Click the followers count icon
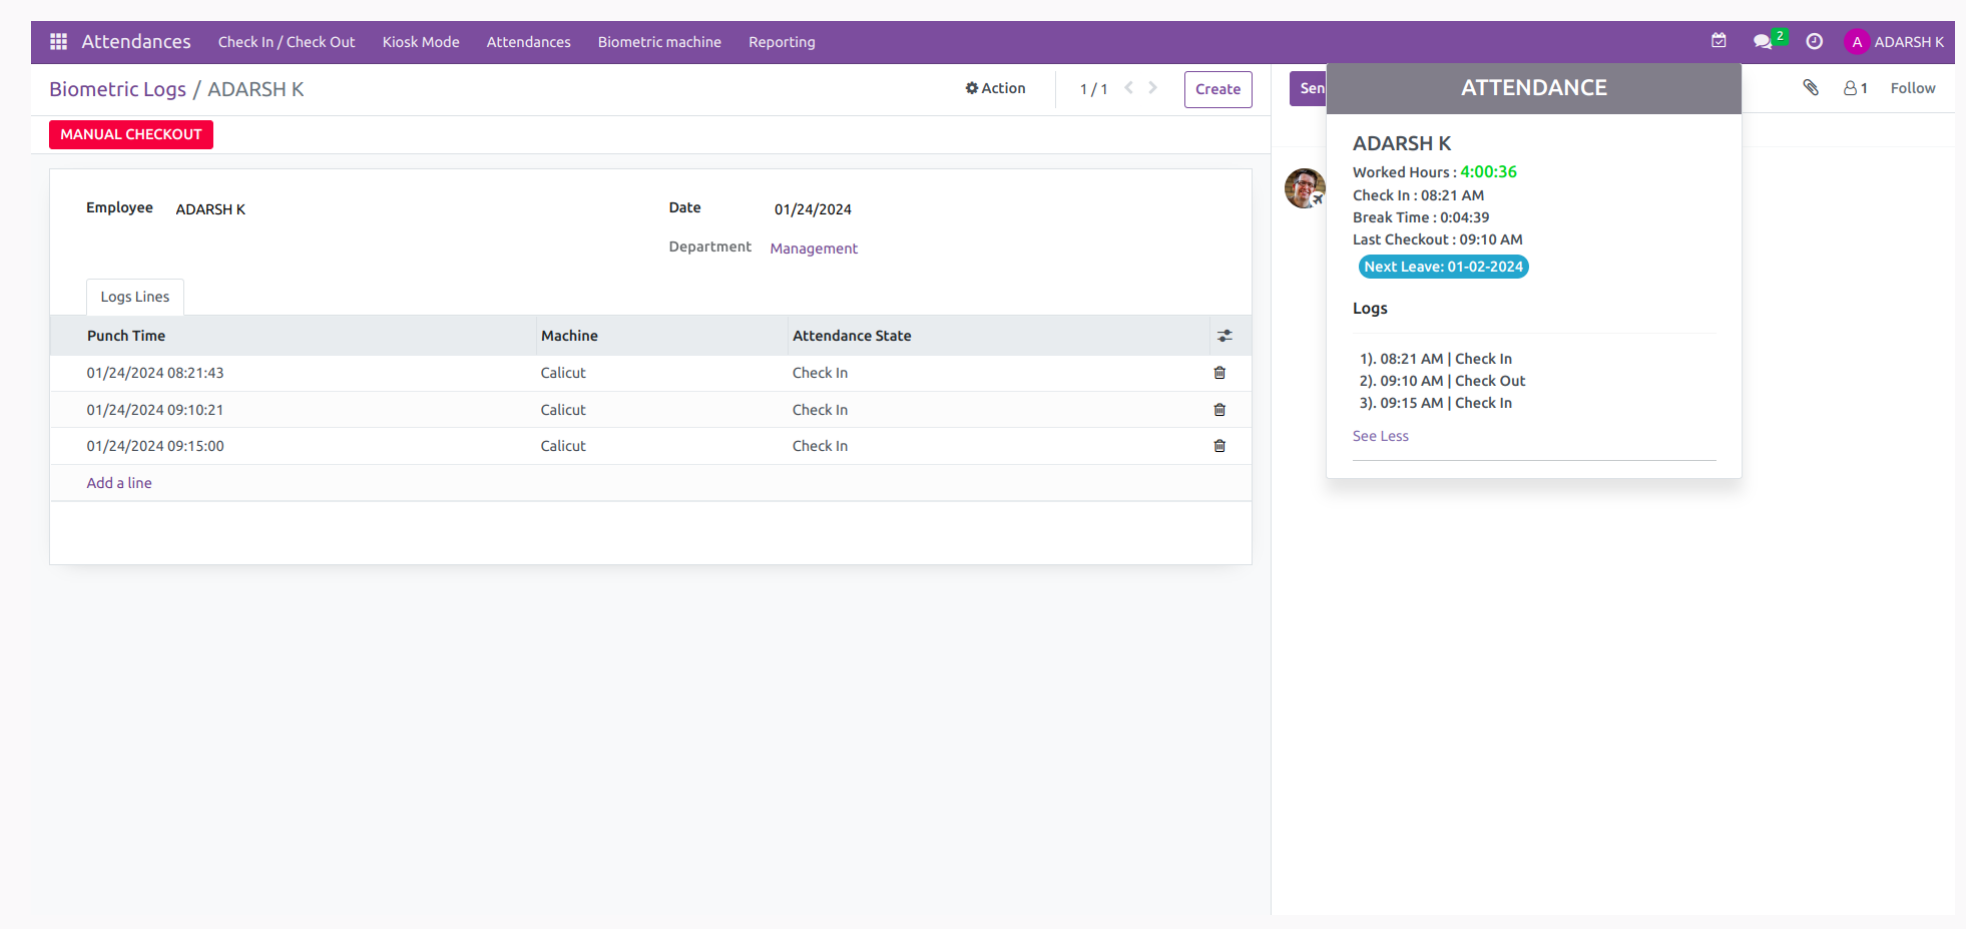Viewport: 1966px width, 929px height. point(1855,88)
